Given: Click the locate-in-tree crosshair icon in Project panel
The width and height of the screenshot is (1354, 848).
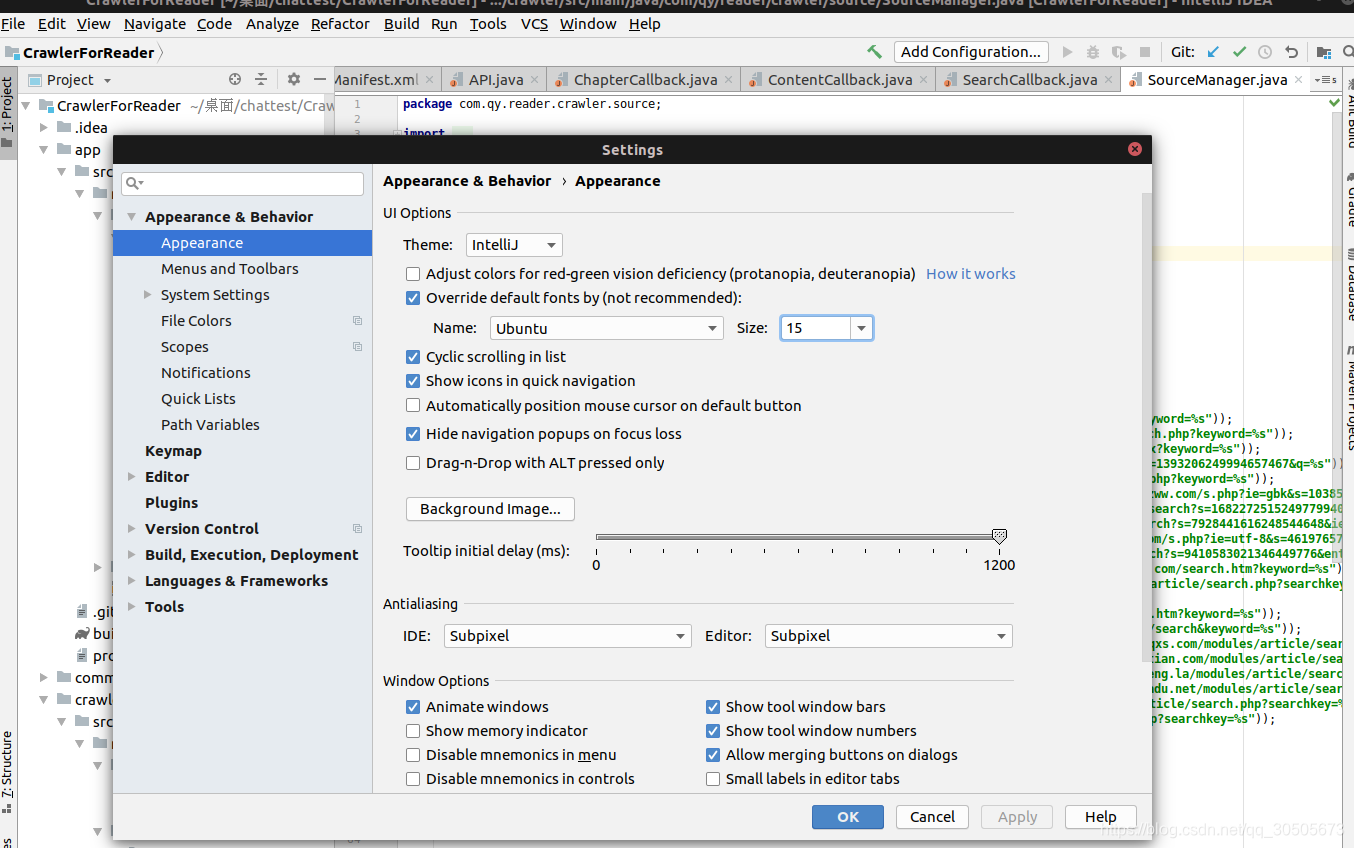Looking at the screenshot, I should click(x=235, y=79).
